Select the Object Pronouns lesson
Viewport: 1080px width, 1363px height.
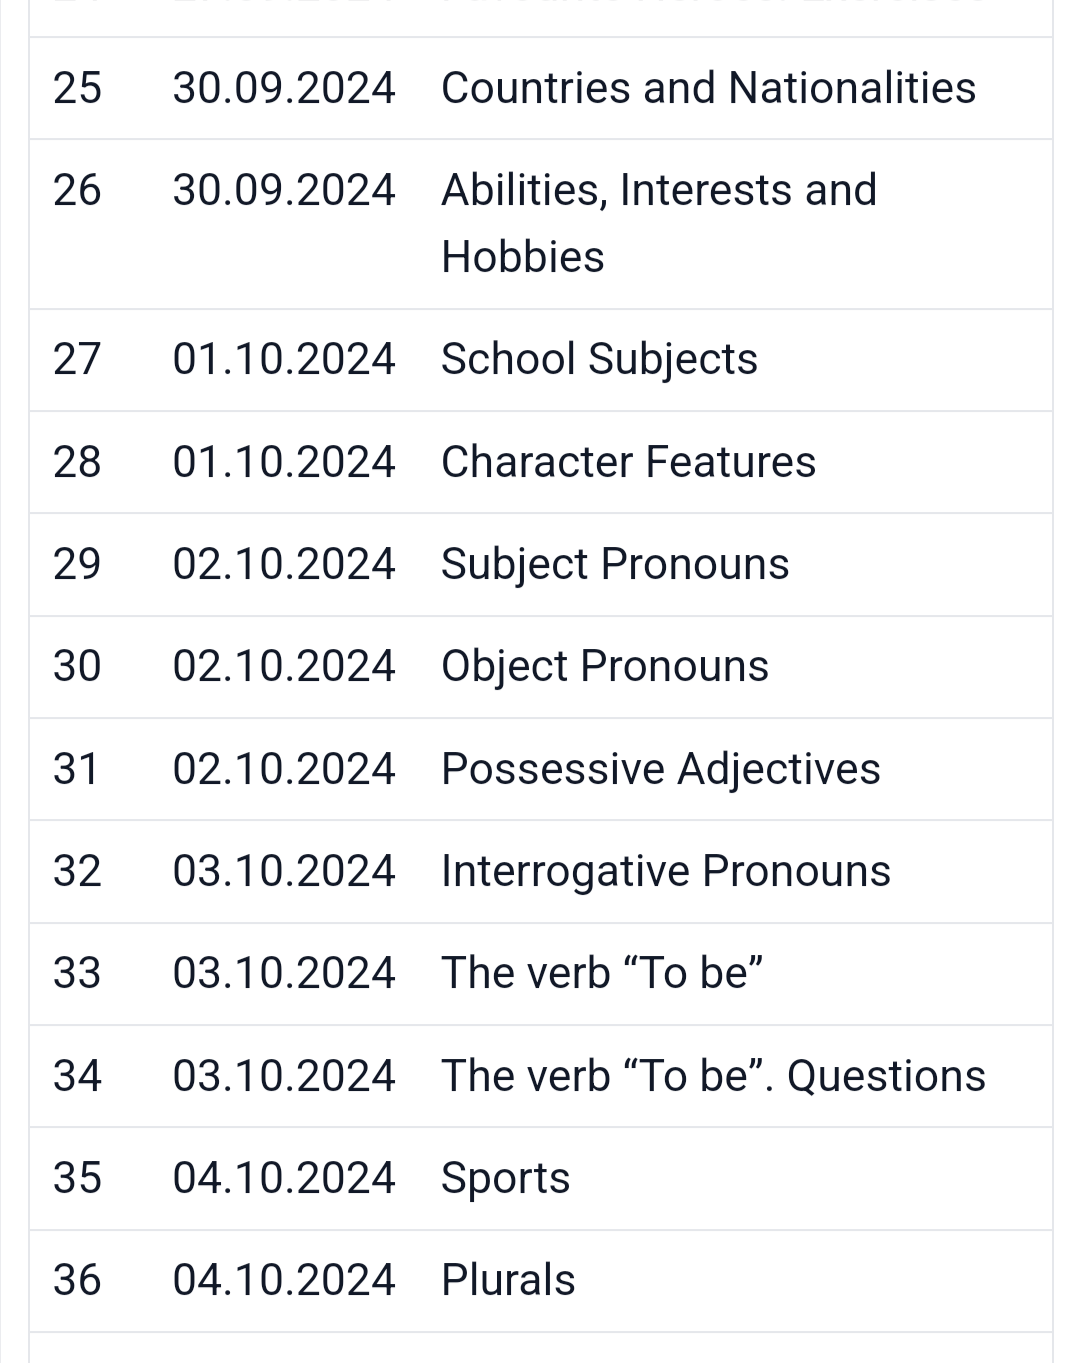(604, 666)
